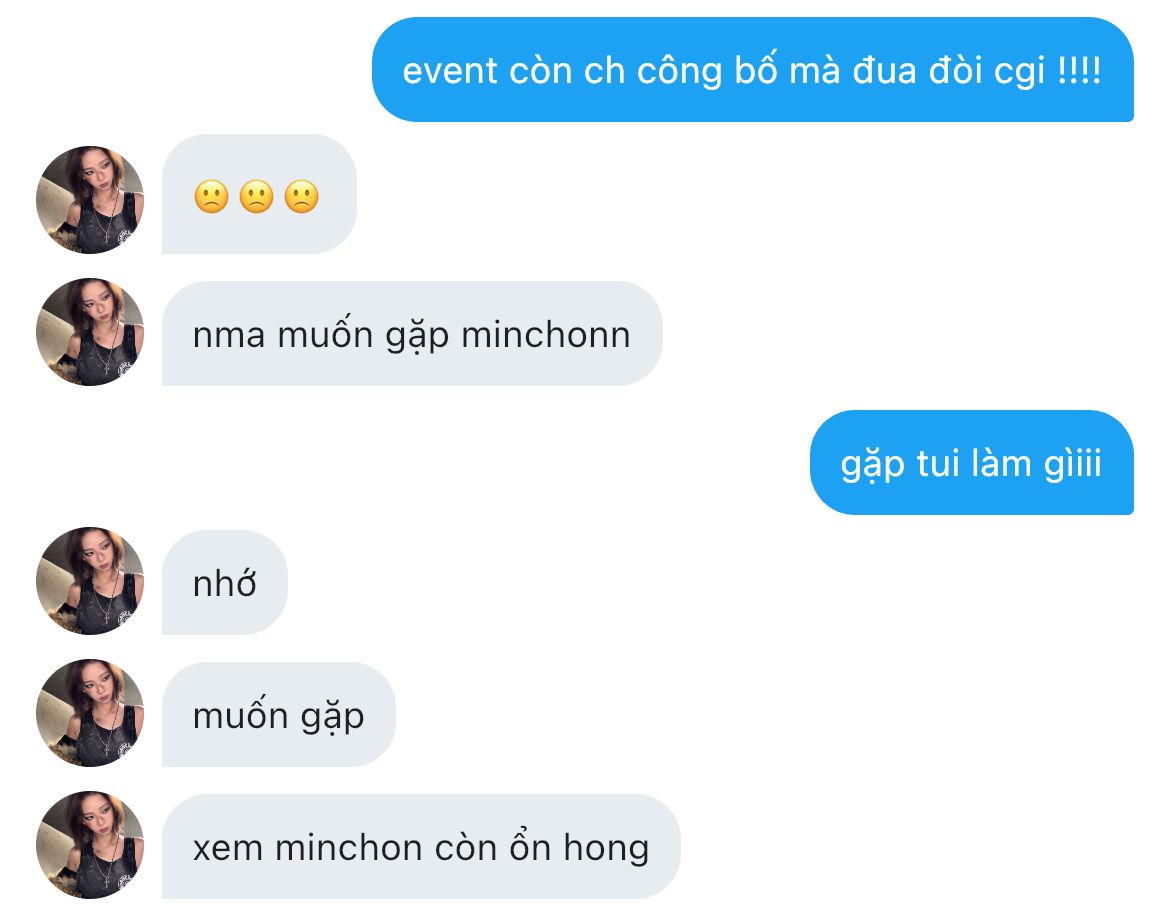
Task: Click avatar beside the 'muốn gặp' message
Action: click(90, 713)
